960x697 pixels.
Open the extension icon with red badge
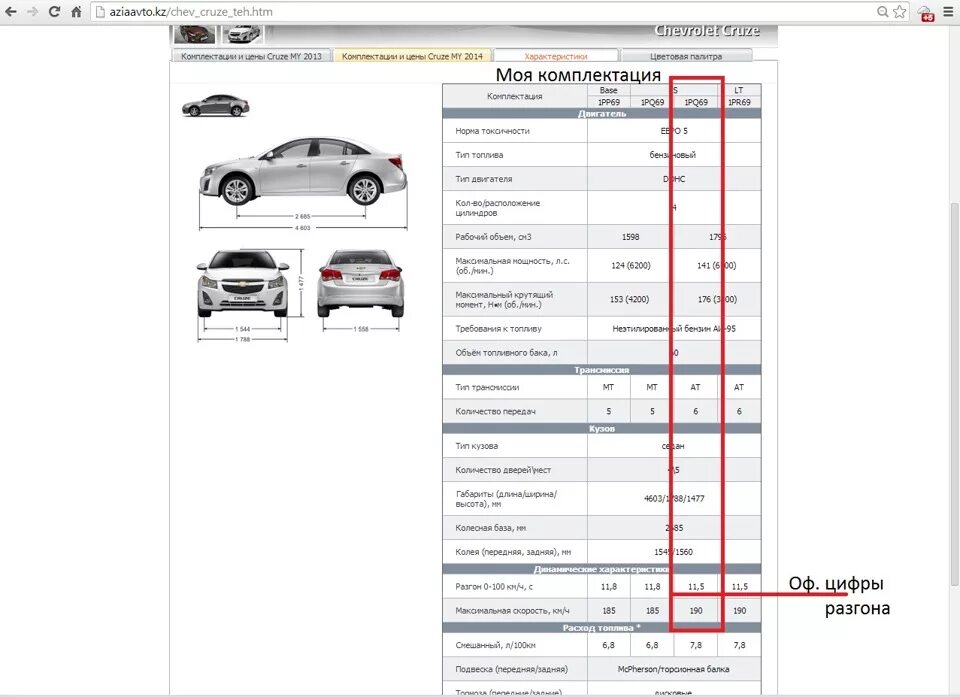pyautogui.click(x=926, y=13)
